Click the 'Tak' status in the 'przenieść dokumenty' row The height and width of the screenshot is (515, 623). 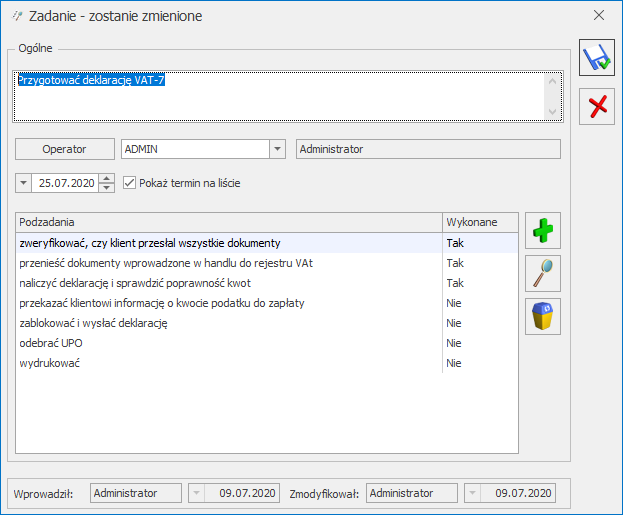click(455, 263)
